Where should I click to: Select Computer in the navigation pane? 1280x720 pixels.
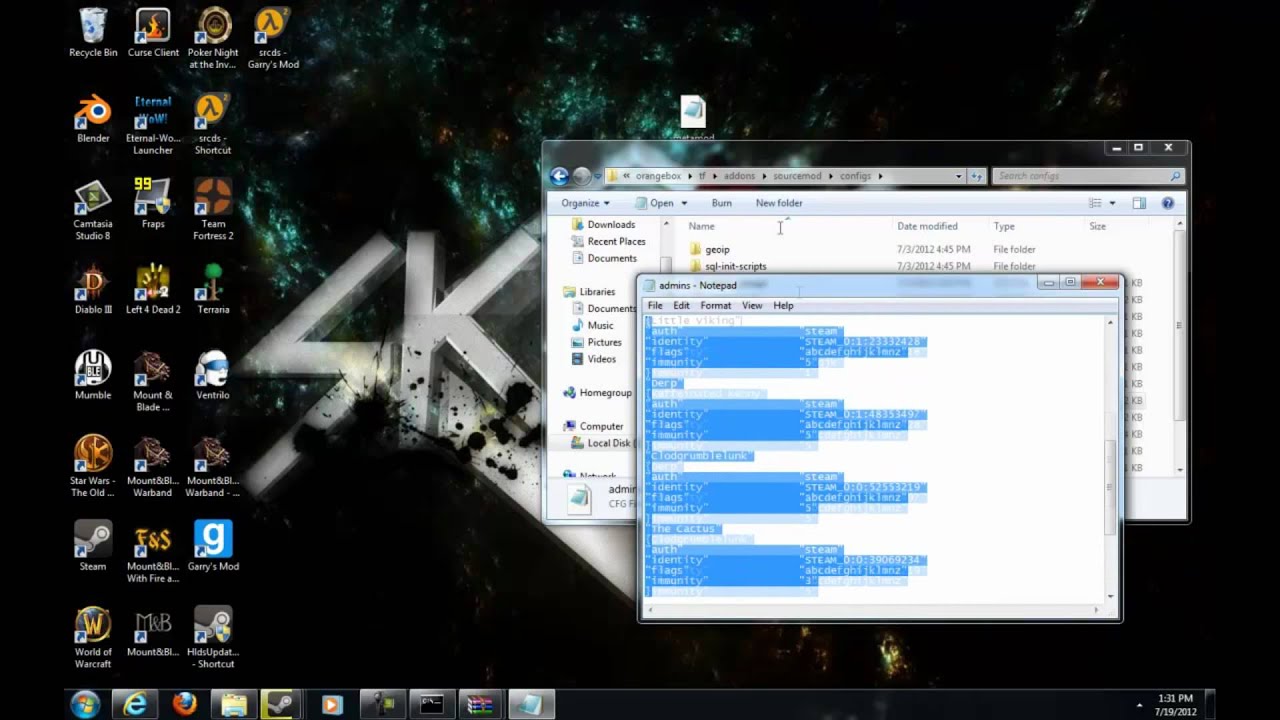[x=601, y=426]
